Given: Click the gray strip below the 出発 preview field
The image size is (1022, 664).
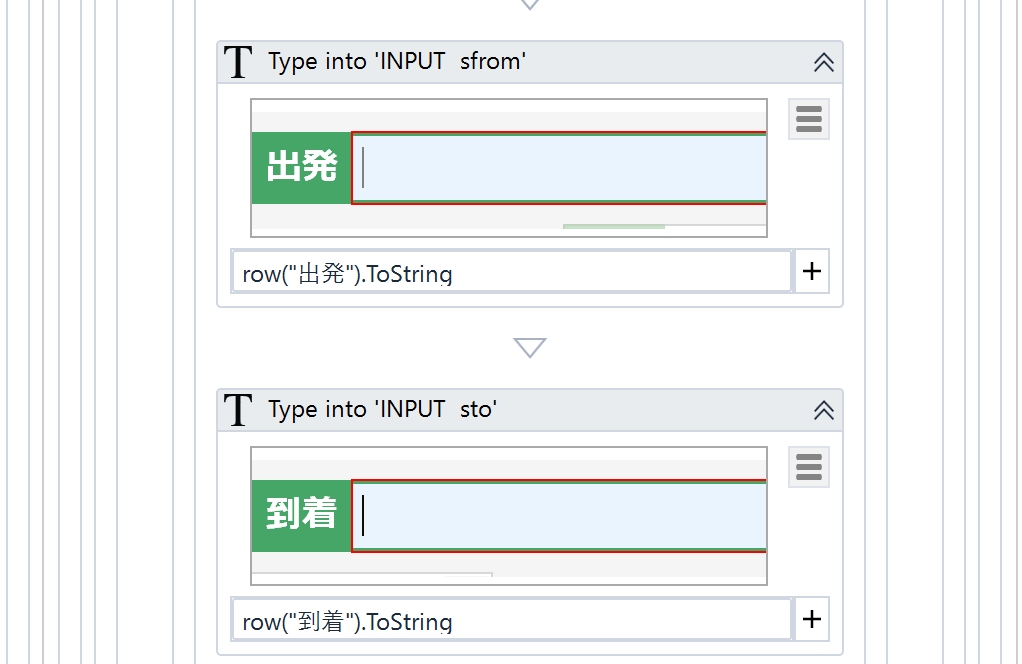Looking at the screenshot, I should 509,220.
